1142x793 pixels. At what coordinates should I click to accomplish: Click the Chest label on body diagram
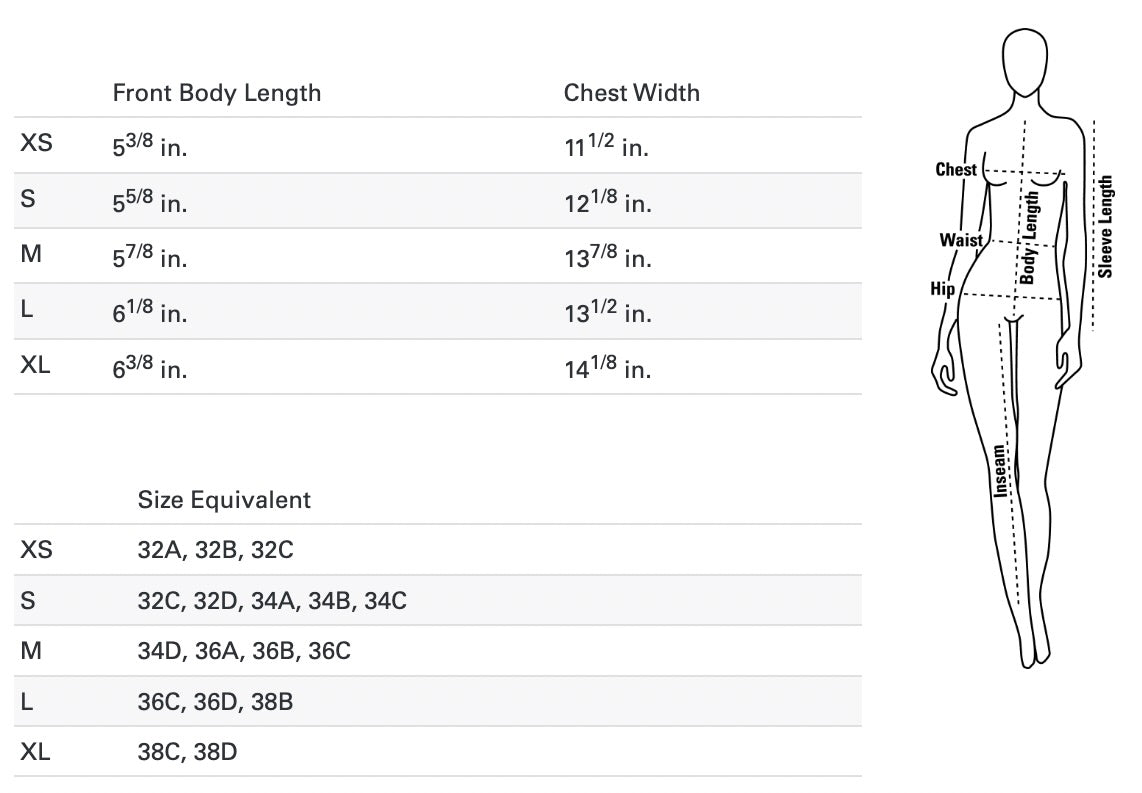[956, 170]
